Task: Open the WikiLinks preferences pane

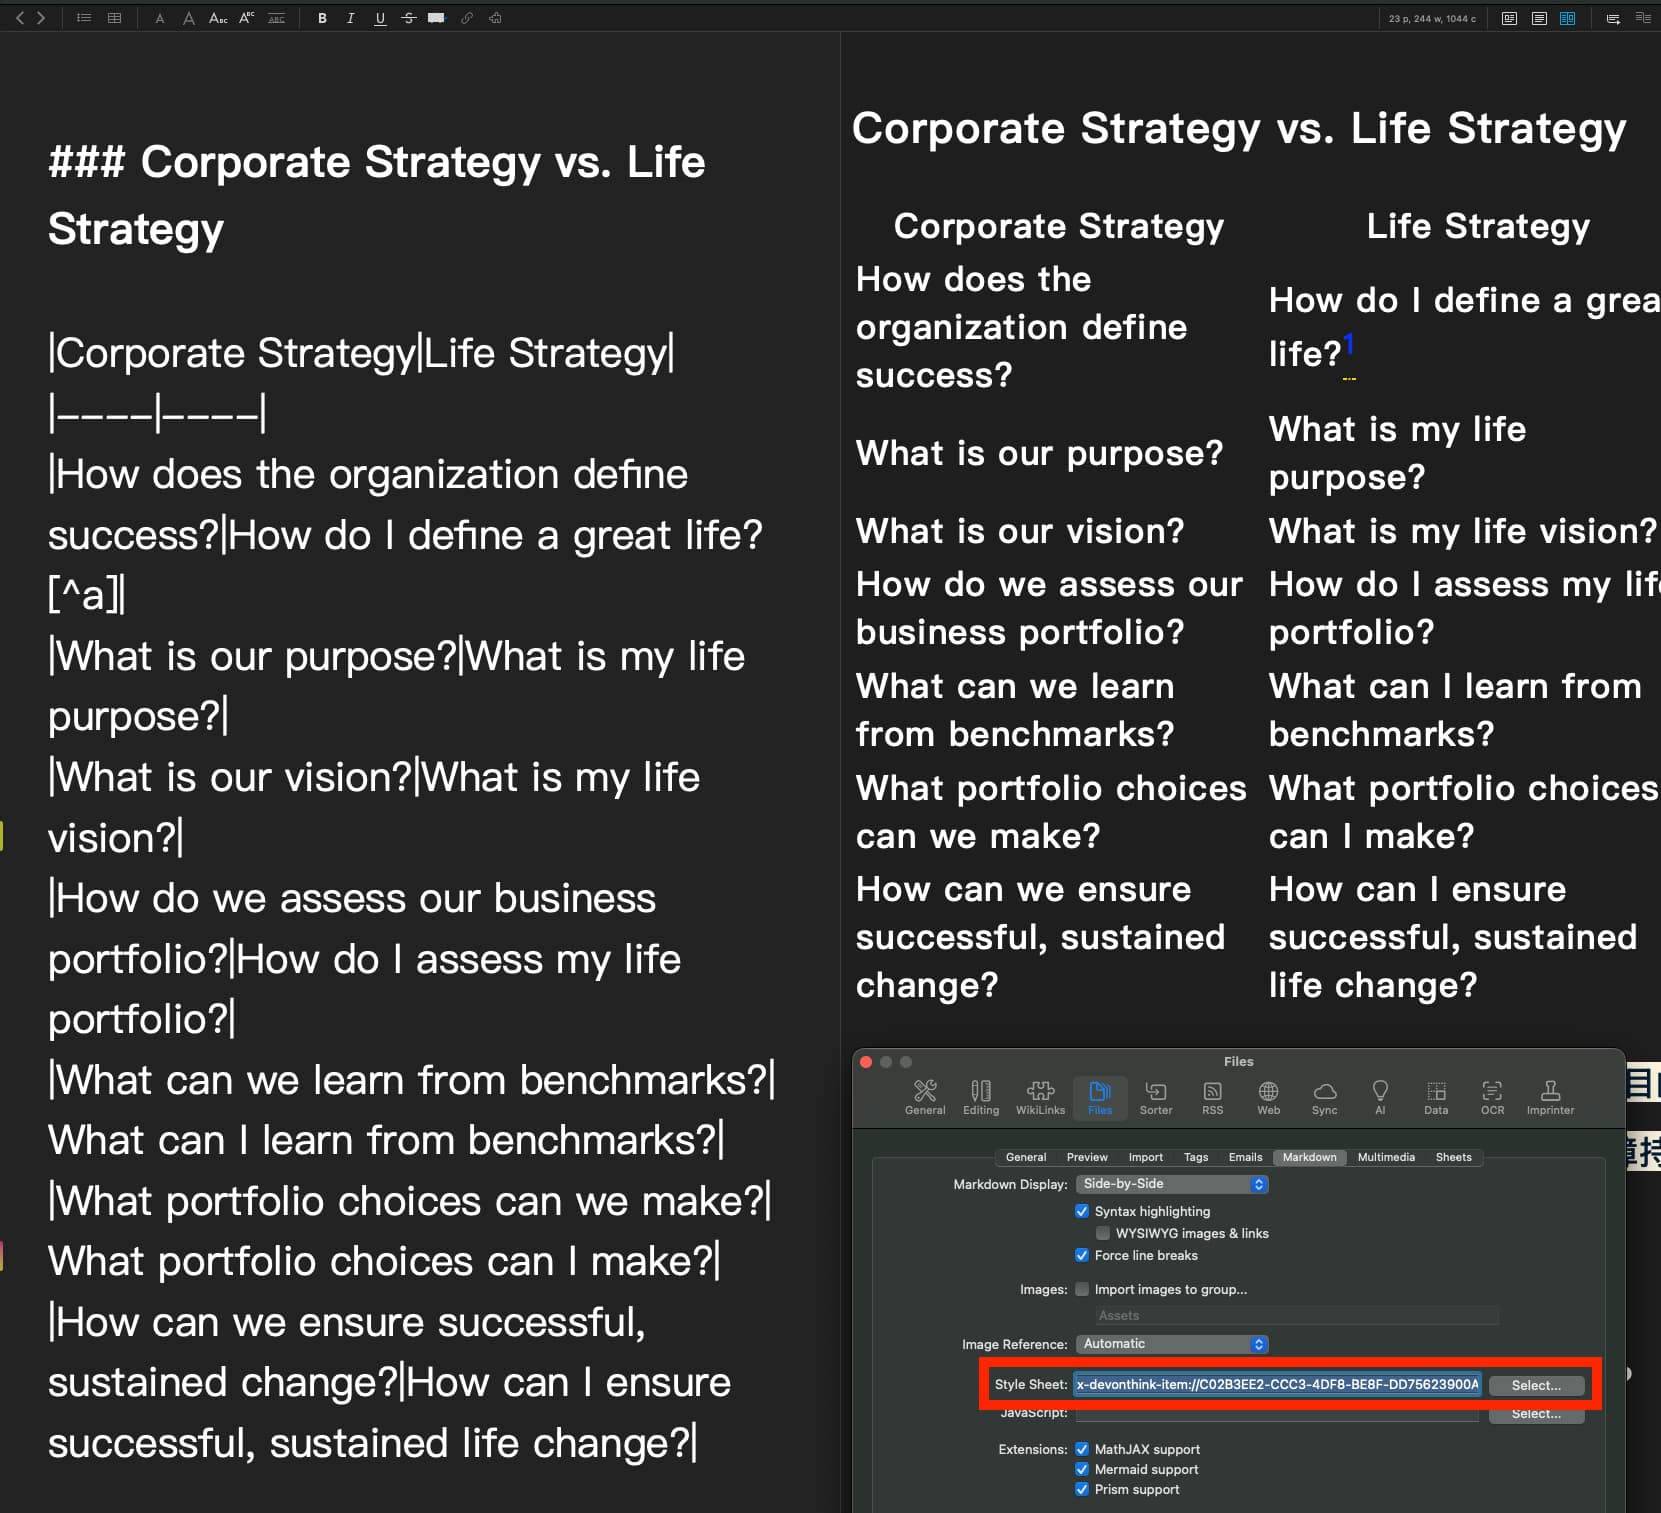Action: (1040, 1097)
